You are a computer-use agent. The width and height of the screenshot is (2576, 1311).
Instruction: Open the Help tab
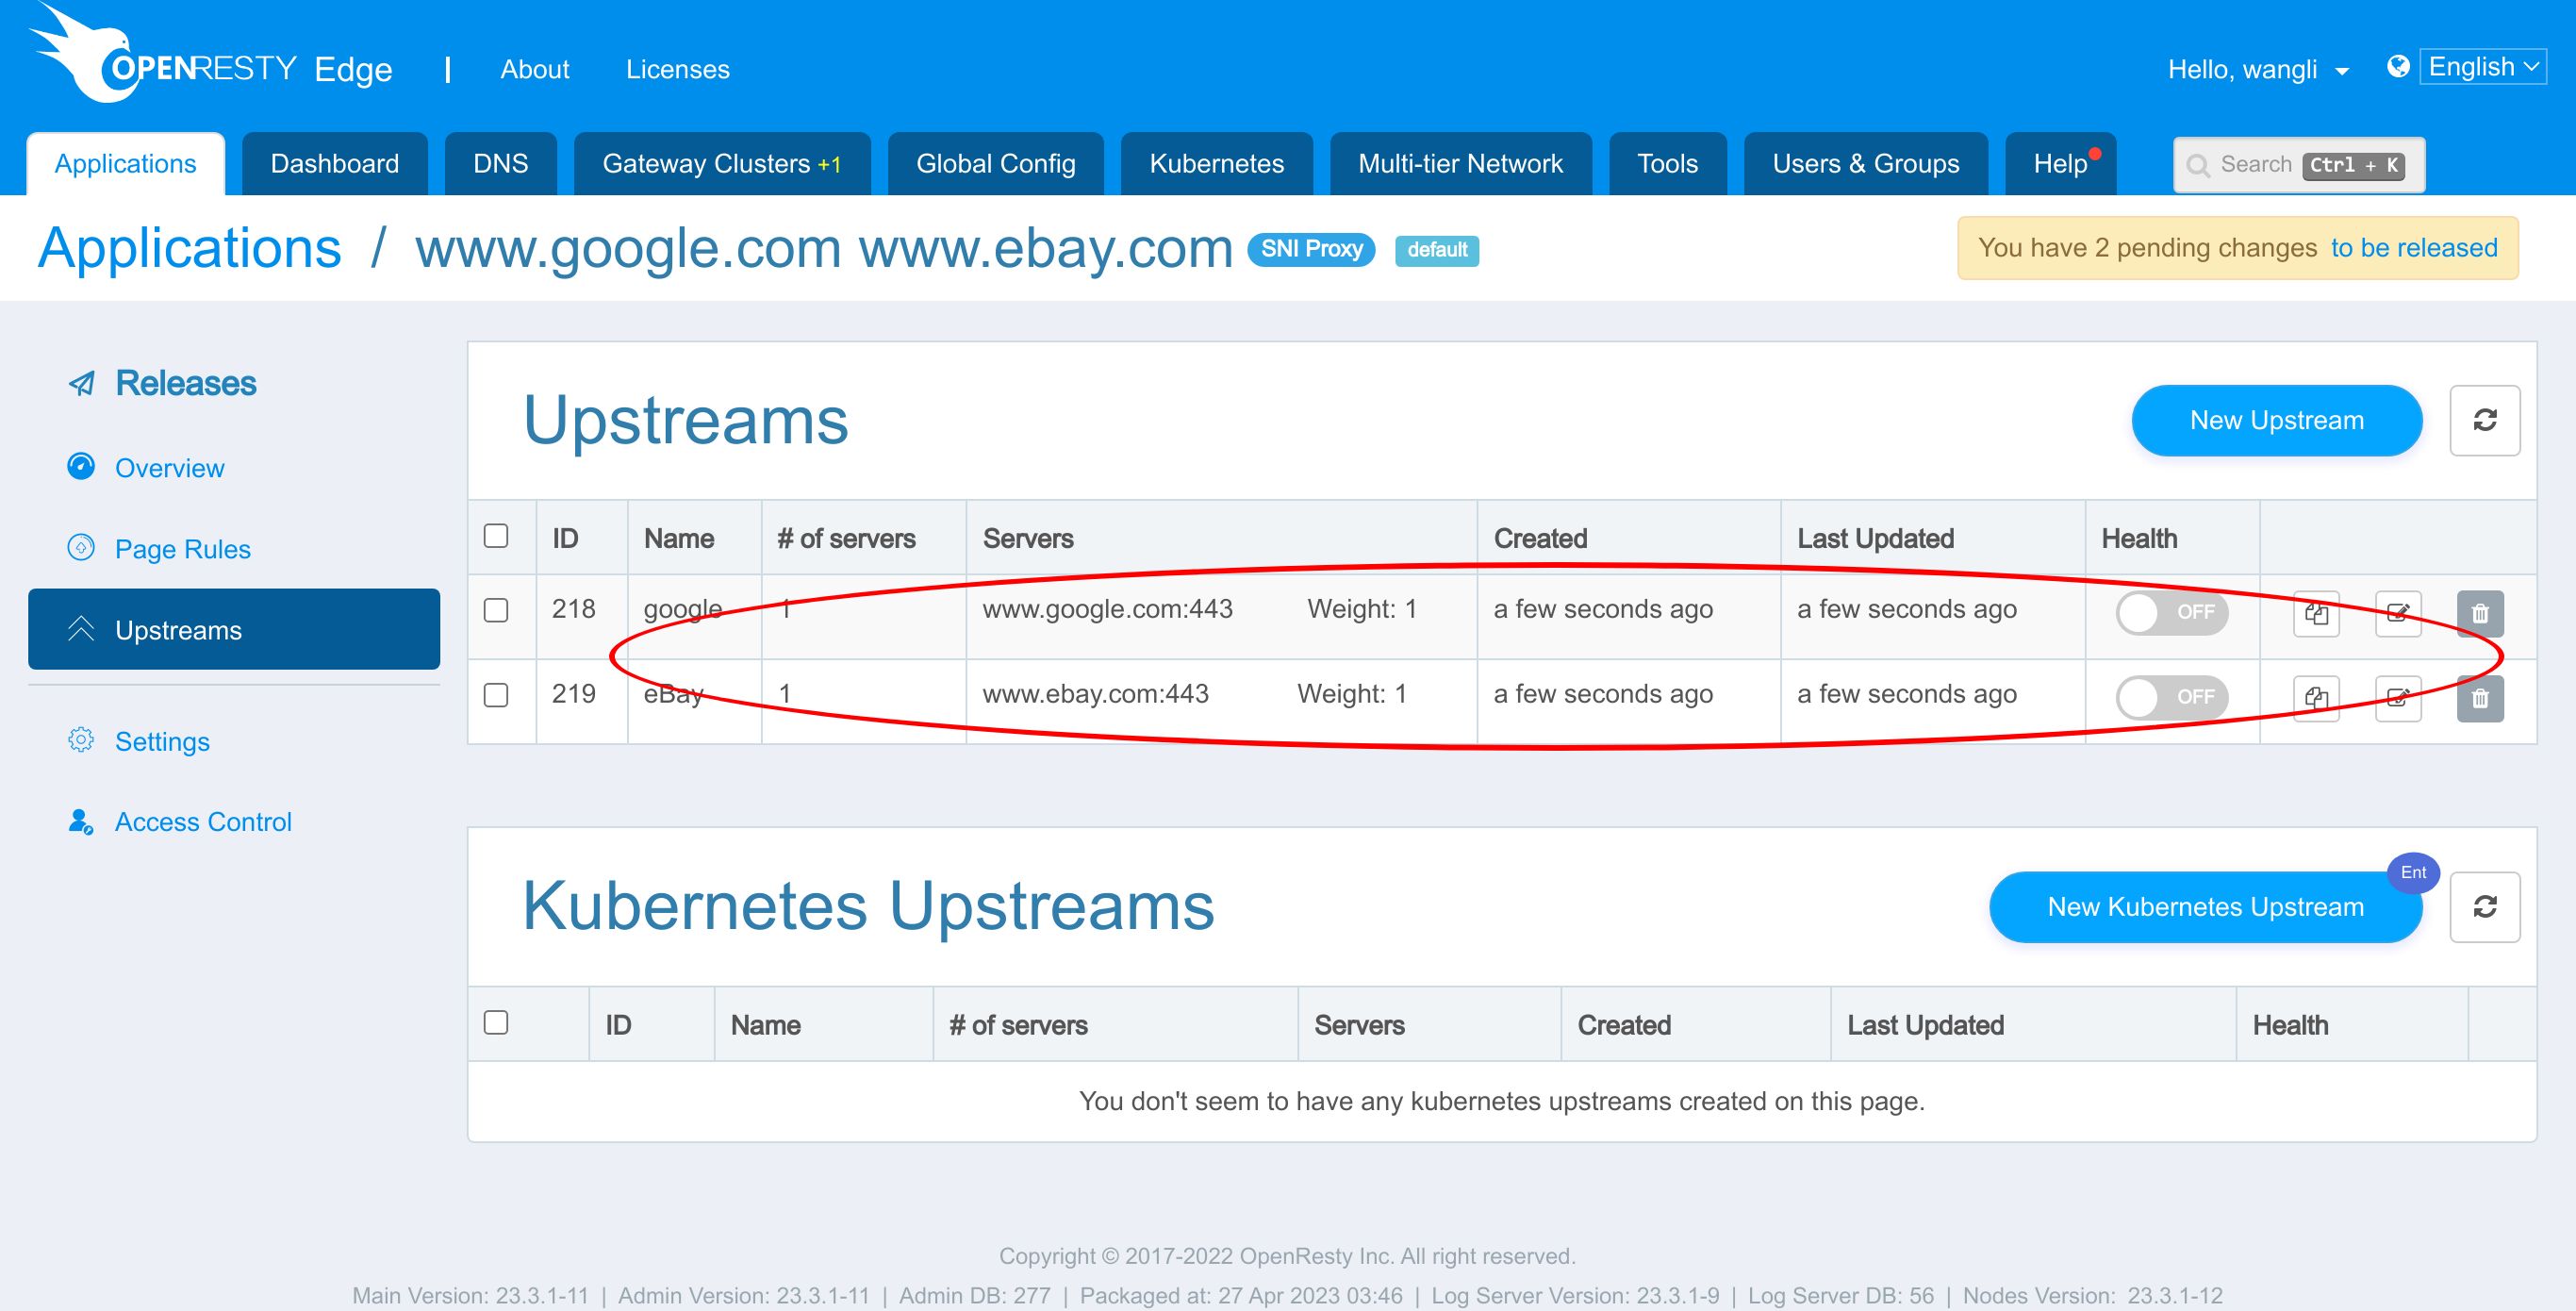pyautogui.click(x=2061, y=164)
